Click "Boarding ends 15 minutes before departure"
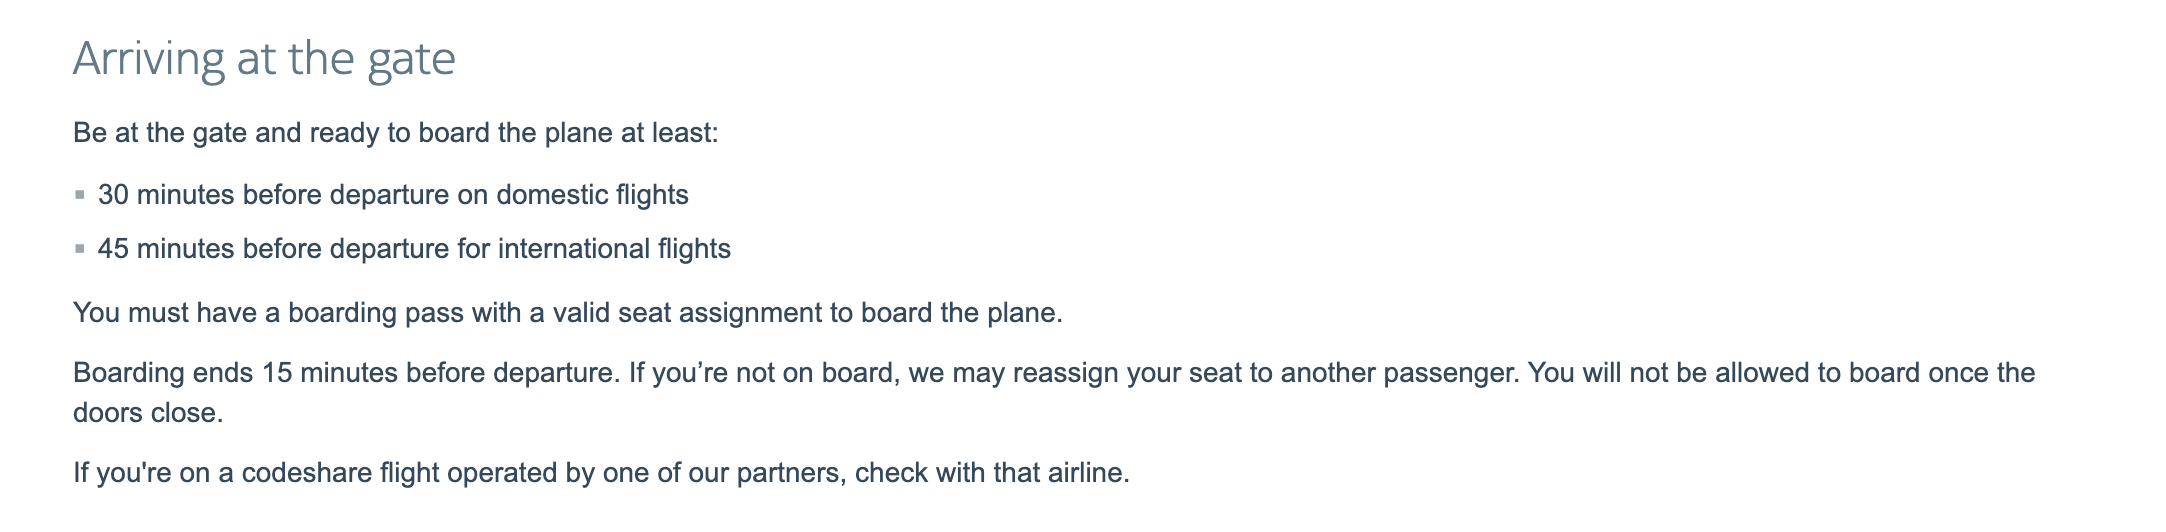Viewport: 2166px width, 532px height. click(x=345, y=373)
